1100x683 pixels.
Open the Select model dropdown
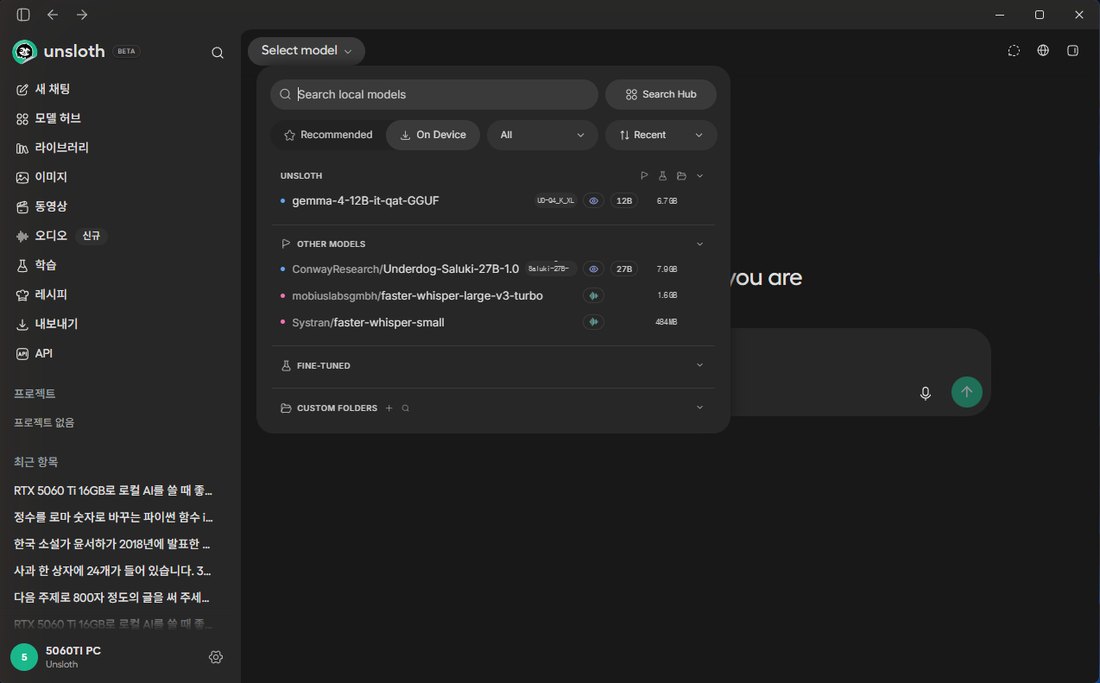click(x=306, y=50)
